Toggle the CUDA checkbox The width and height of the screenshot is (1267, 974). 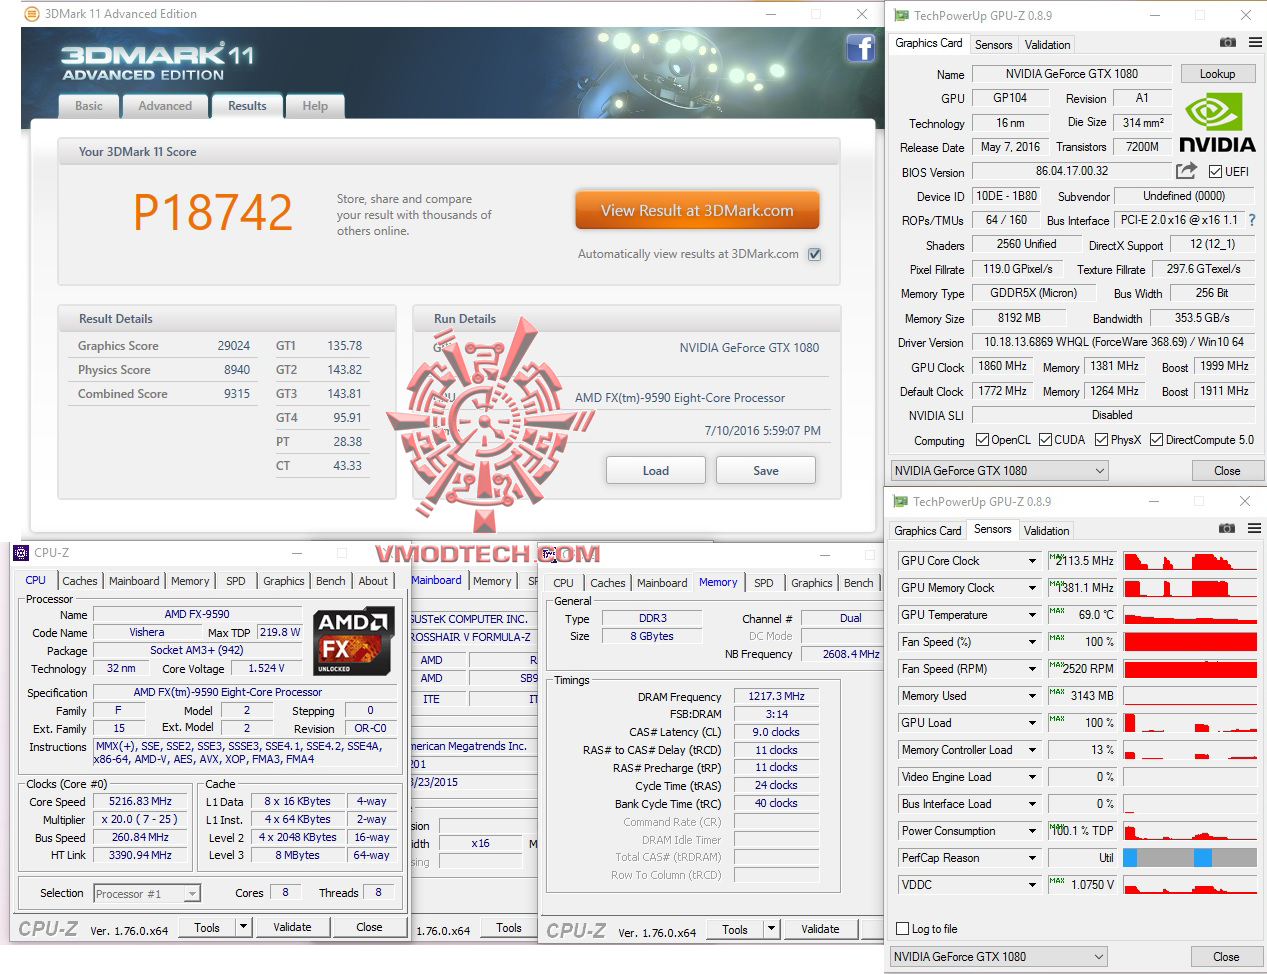pos(1045,440)
